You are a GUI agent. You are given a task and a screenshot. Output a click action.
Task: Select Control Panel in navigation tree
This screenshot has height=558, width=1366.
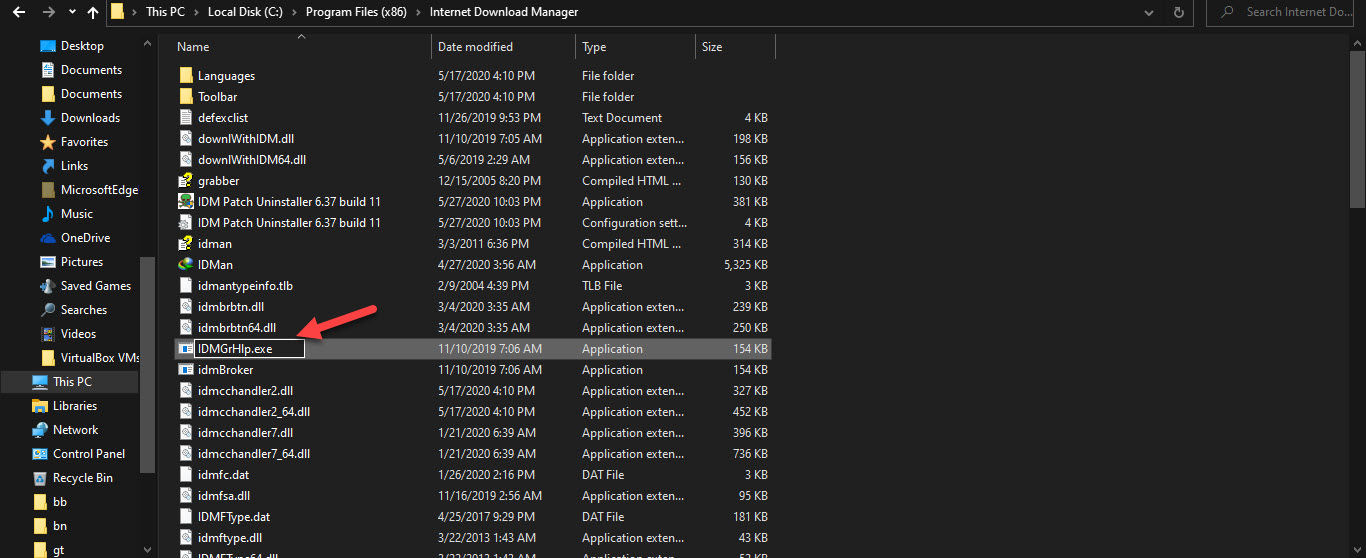88,454
